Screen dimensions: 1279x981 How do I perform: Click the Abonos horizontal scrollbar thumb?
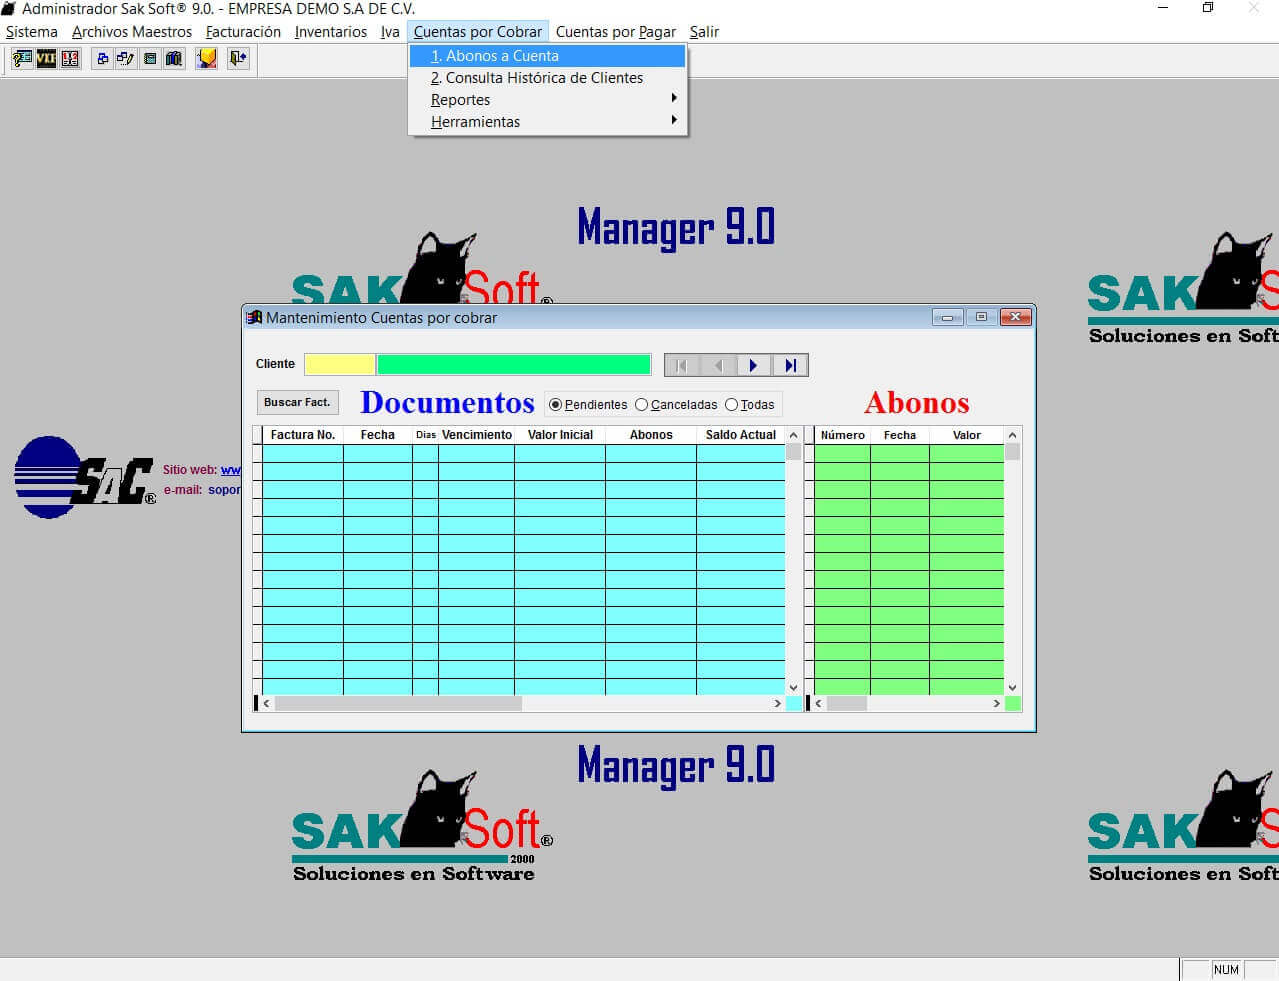(847, 704)
